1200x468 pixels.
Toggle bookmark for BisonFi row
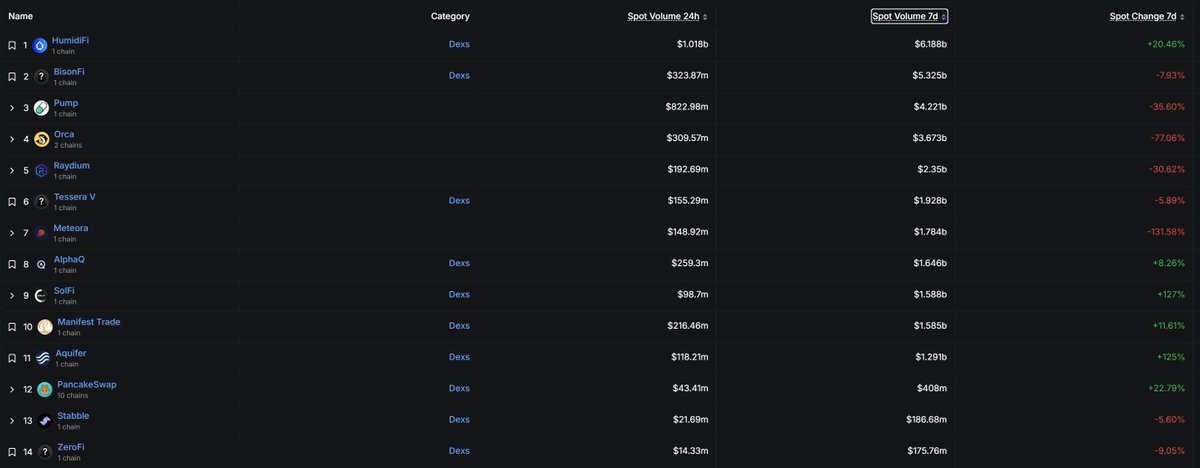(x=12, y=77)
